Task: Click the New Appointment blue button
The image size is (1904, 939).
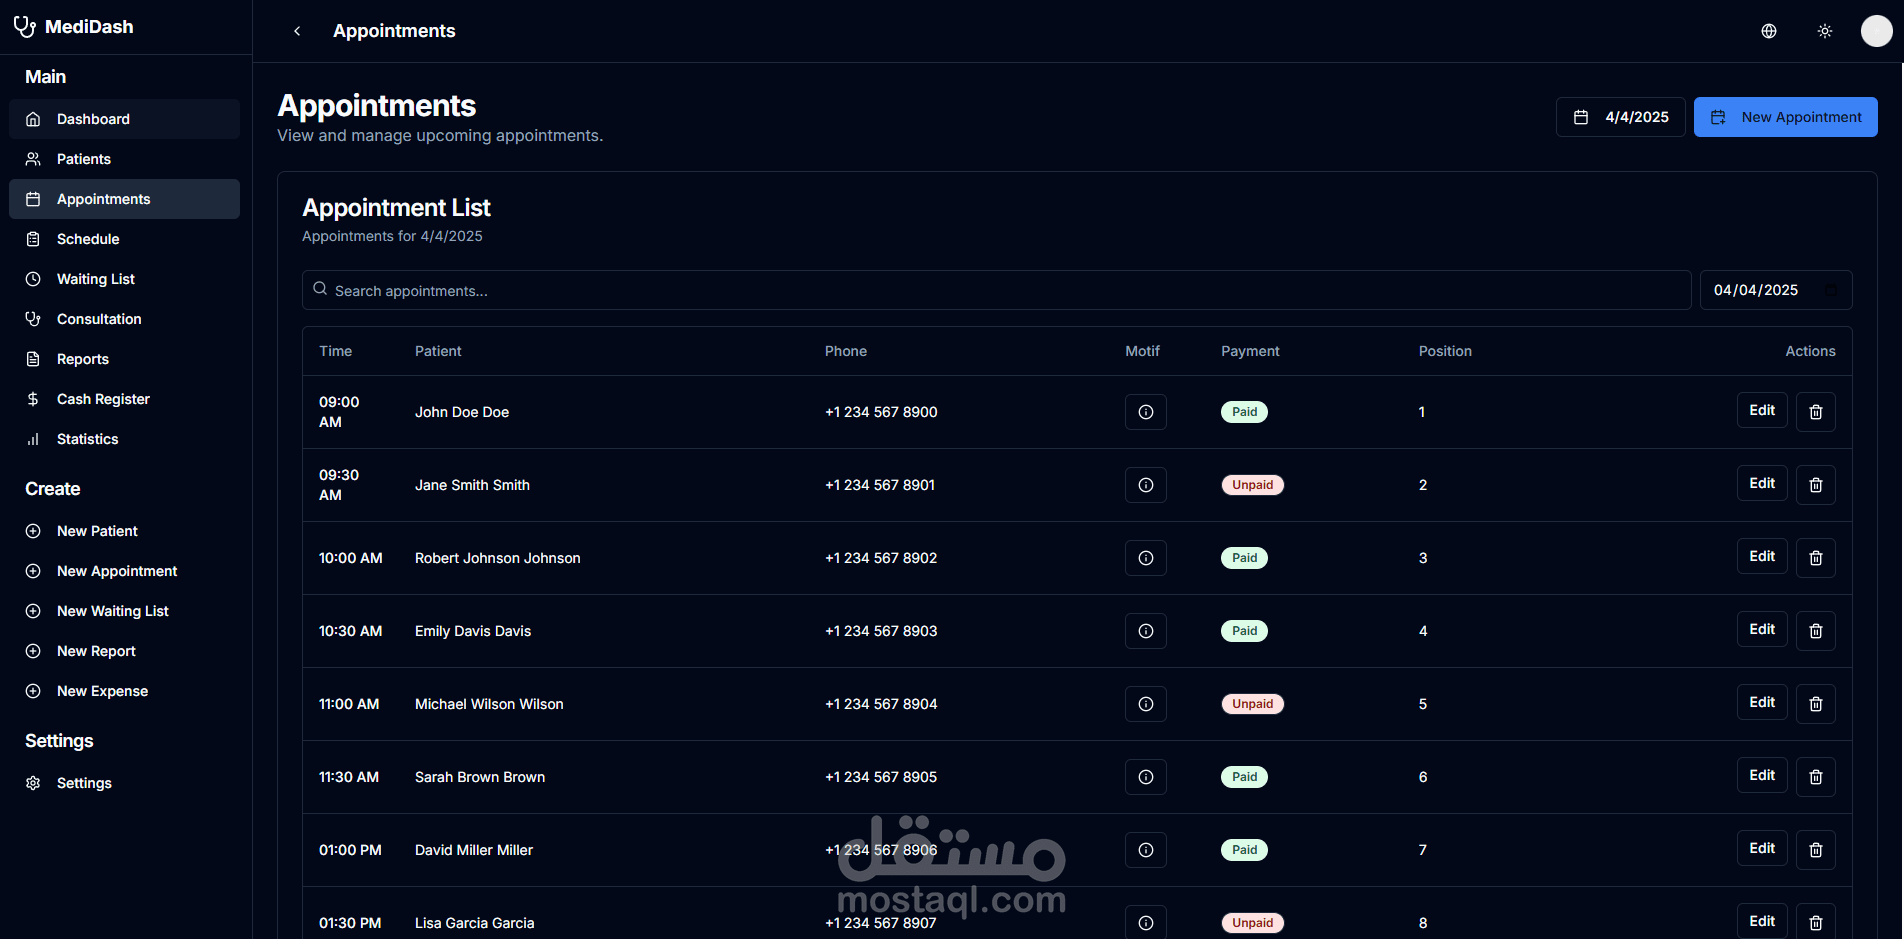Action: [x=1785, y=117]
